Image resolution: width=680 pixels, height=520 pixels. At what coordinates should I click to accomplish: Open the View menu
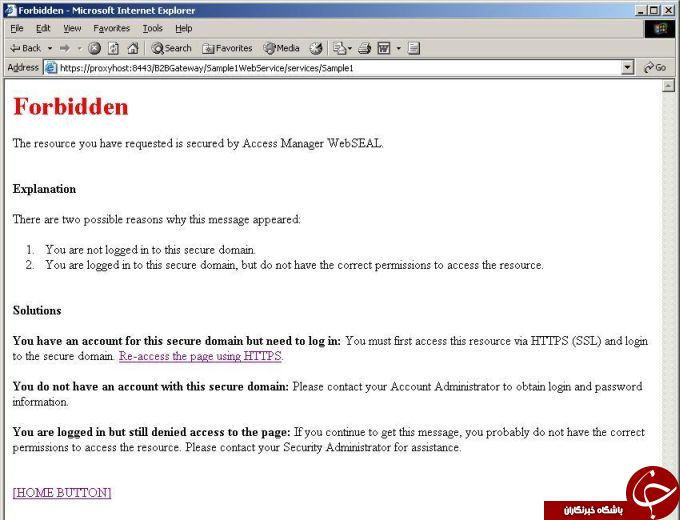72,29
